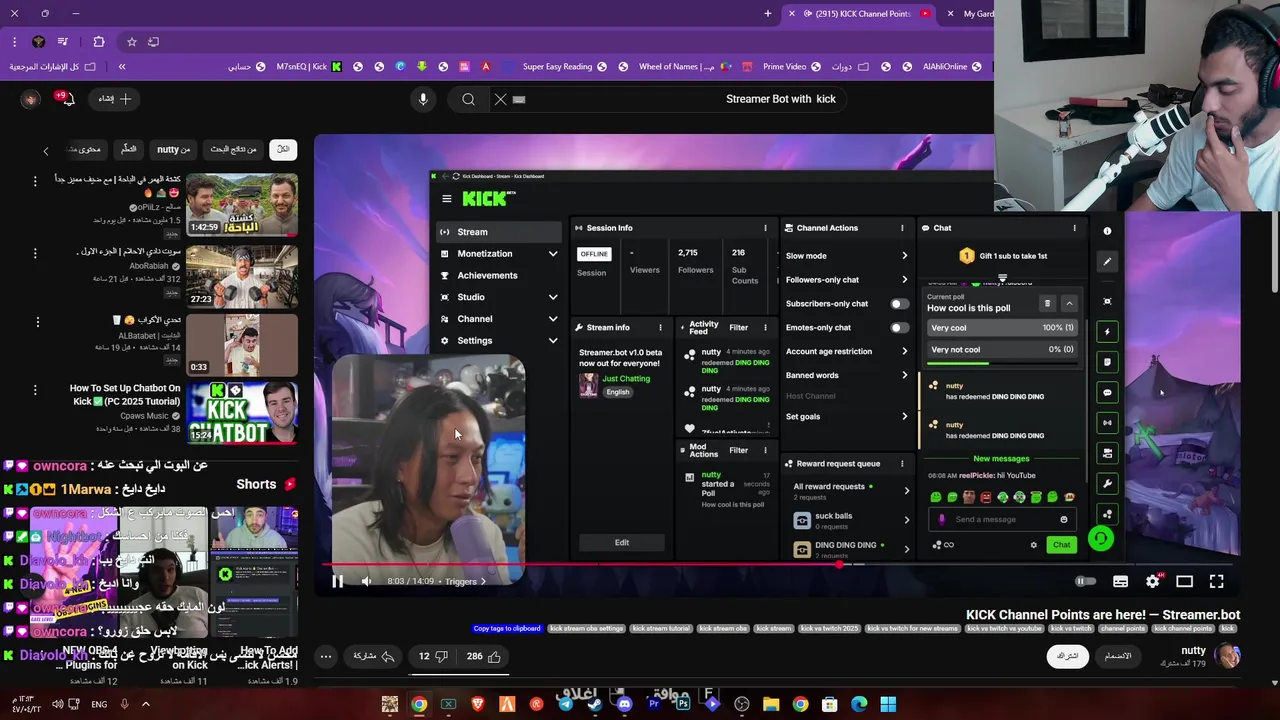Open Telegram from the taskbar

[x=566, y=705]
